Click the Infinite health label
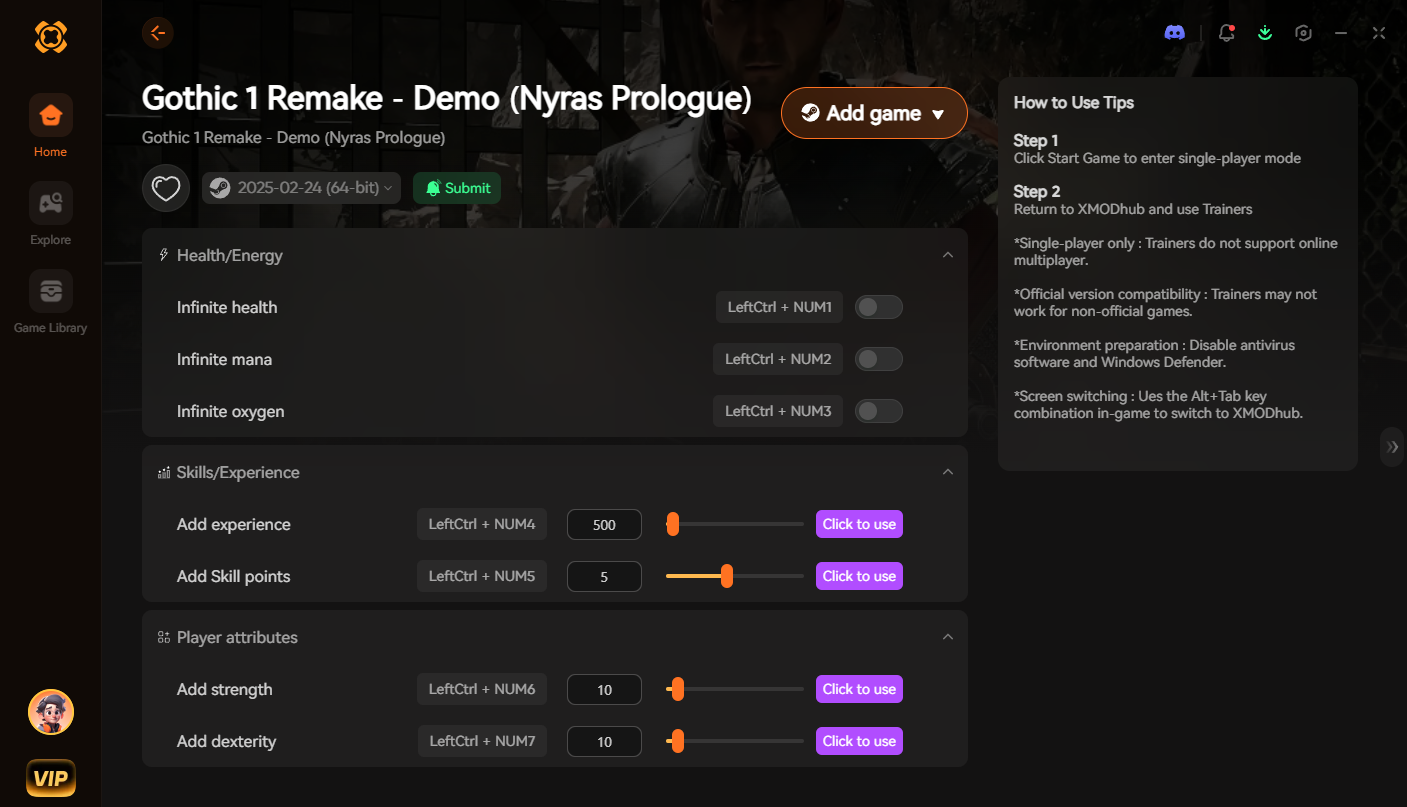This screenshot has height=807, width=1407. point(227,307)
